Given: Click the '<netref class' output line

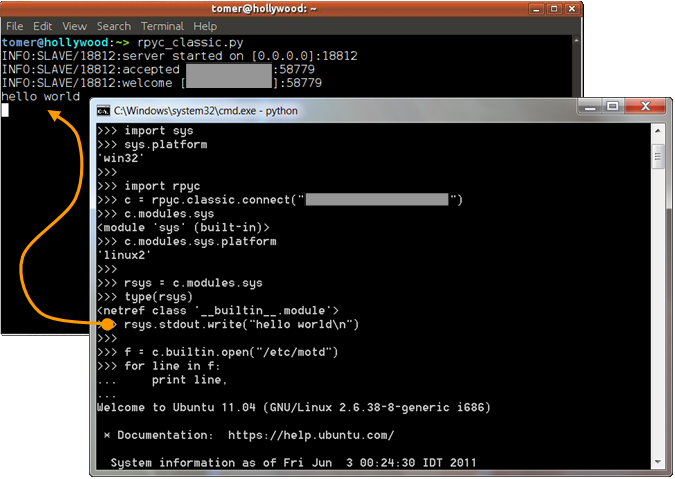Looking at the screenshot, I should coord(218,311).
